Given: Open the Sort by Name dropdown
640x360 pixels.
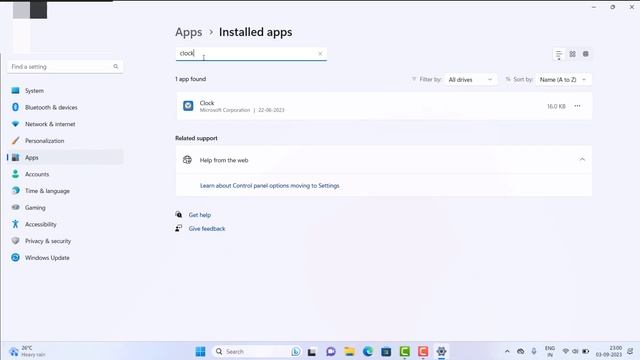Looking at the screenshot, I should point(563,80).
